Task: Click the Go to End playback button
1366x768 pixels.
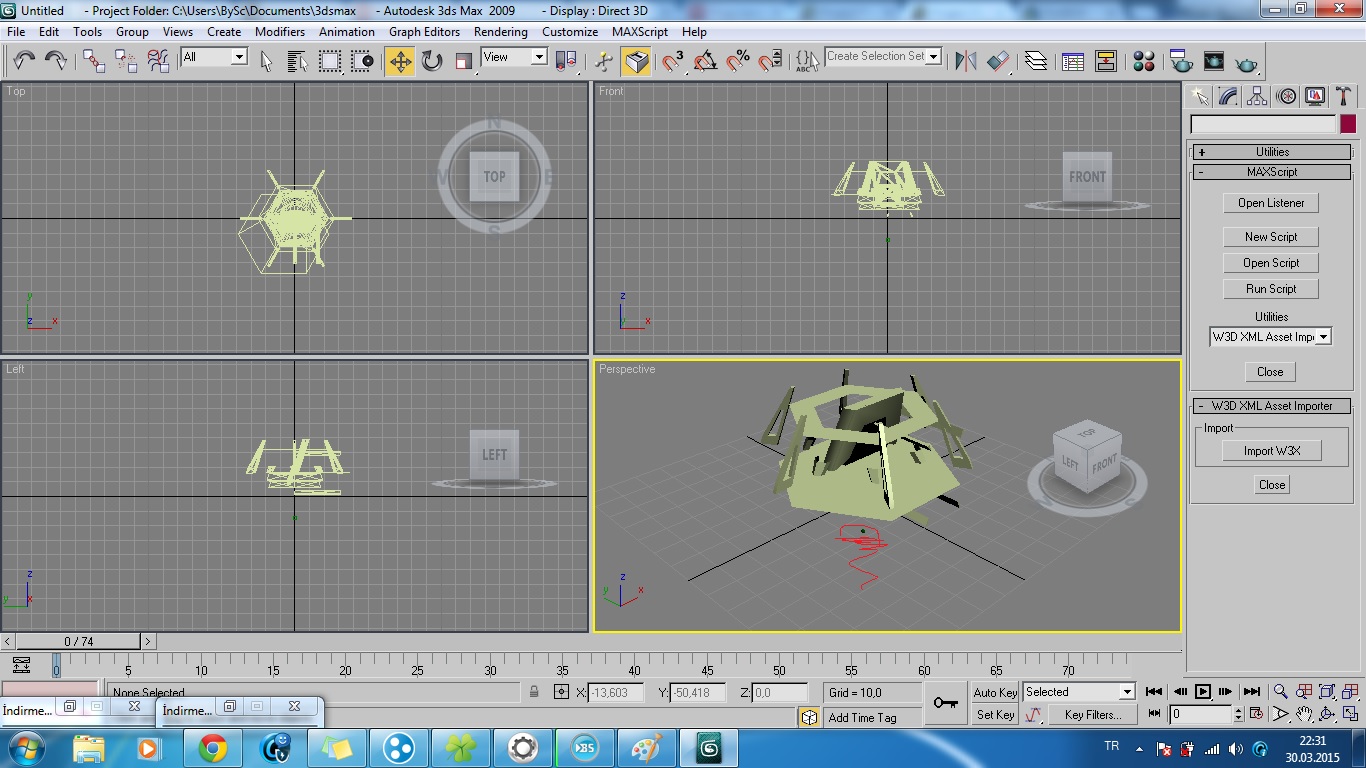Action: click(x=1251, y=692)
